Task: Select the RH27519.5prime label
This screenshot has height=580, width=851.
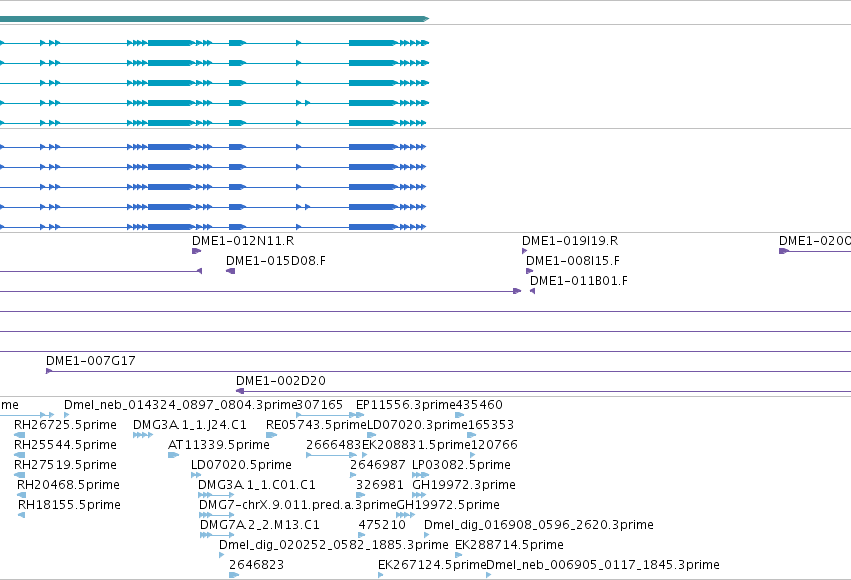Action: (65, 465)
